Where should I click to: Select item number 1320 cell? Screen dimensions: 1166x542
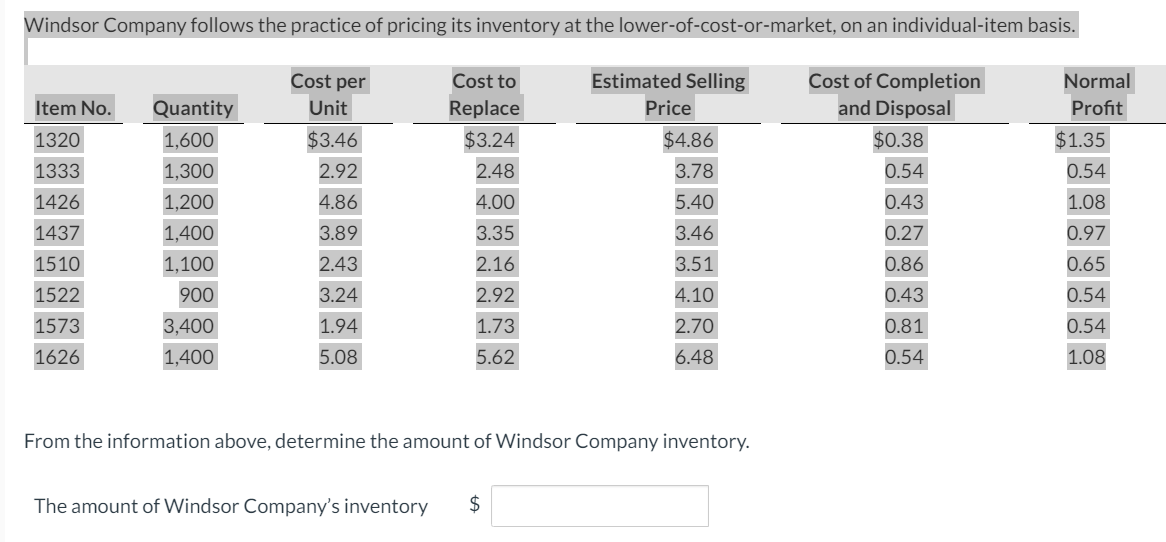coord(57,140)
